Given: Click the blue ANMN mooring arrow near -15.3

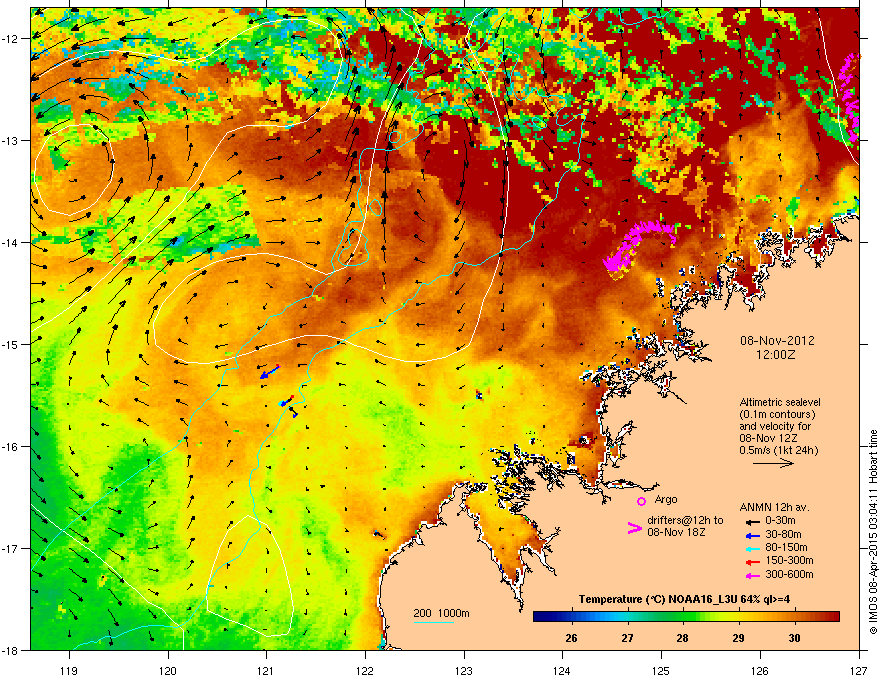Looking at the screenshot, I should coord(269,372).
